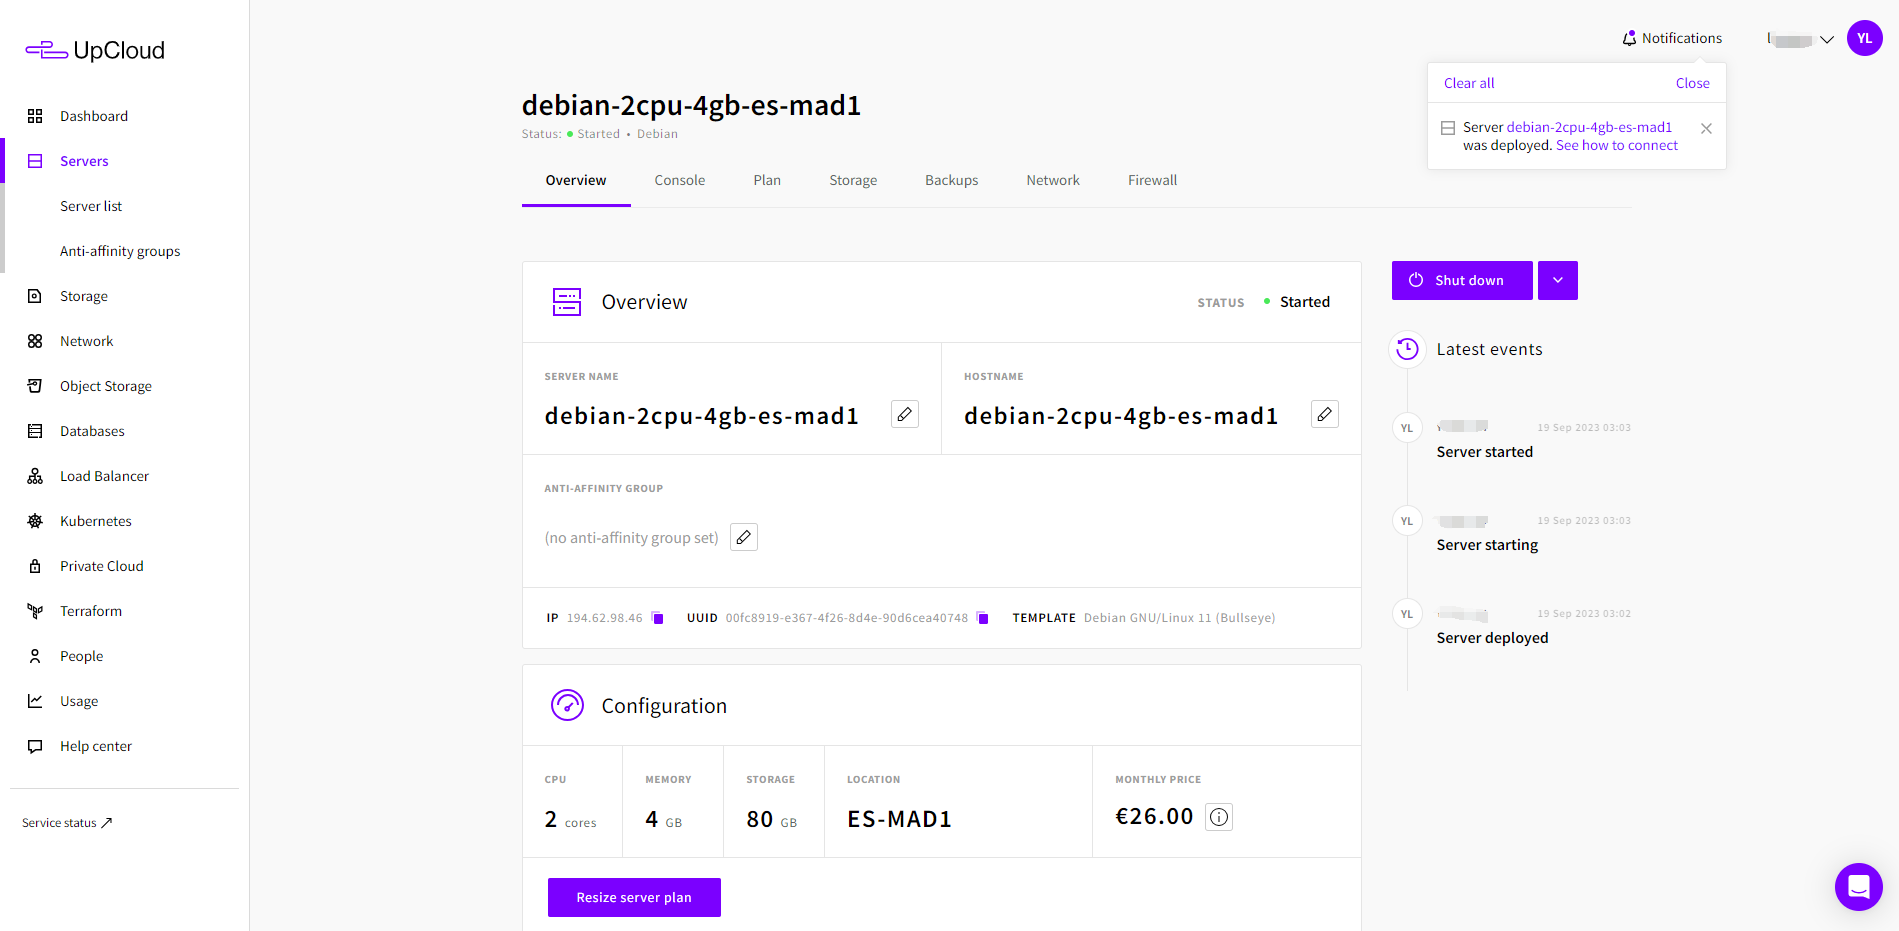Screen dimensions: 1899x931
Task: Follow the See how to connect link
Action: coord(1617,145)
